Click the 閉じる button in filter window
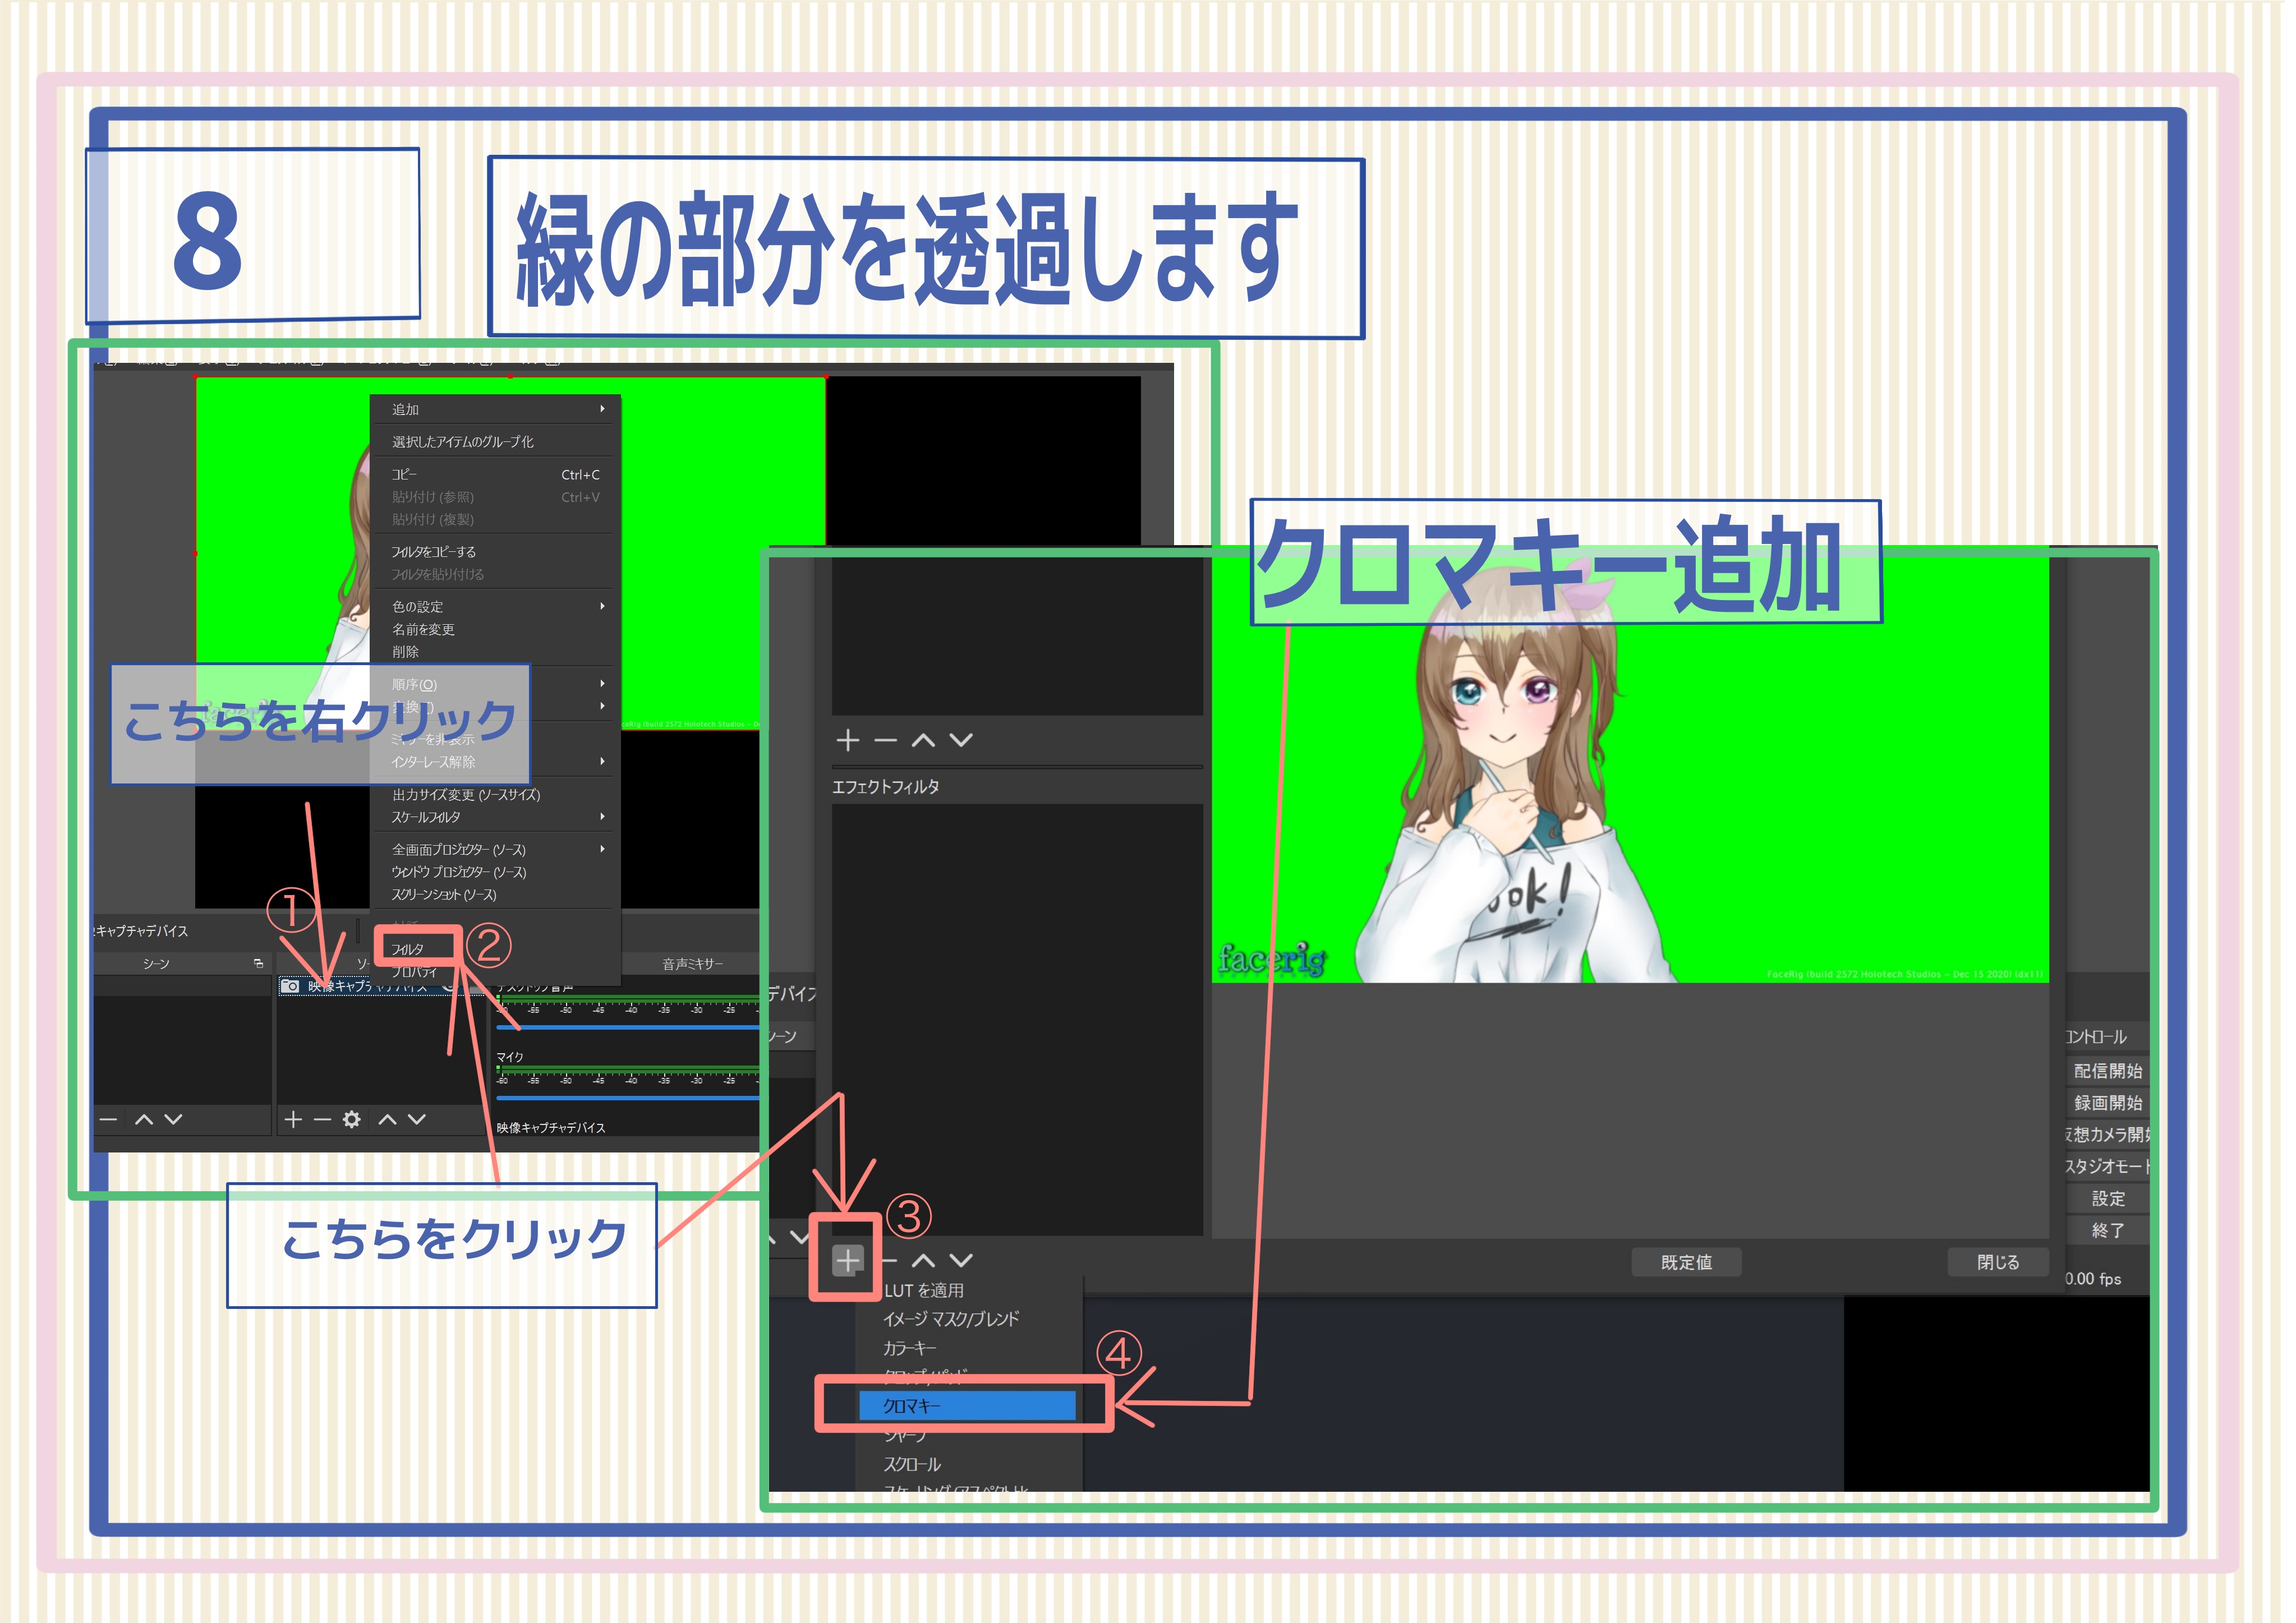The width and height of the screenshot is (2296, 1623). 1997,1263
